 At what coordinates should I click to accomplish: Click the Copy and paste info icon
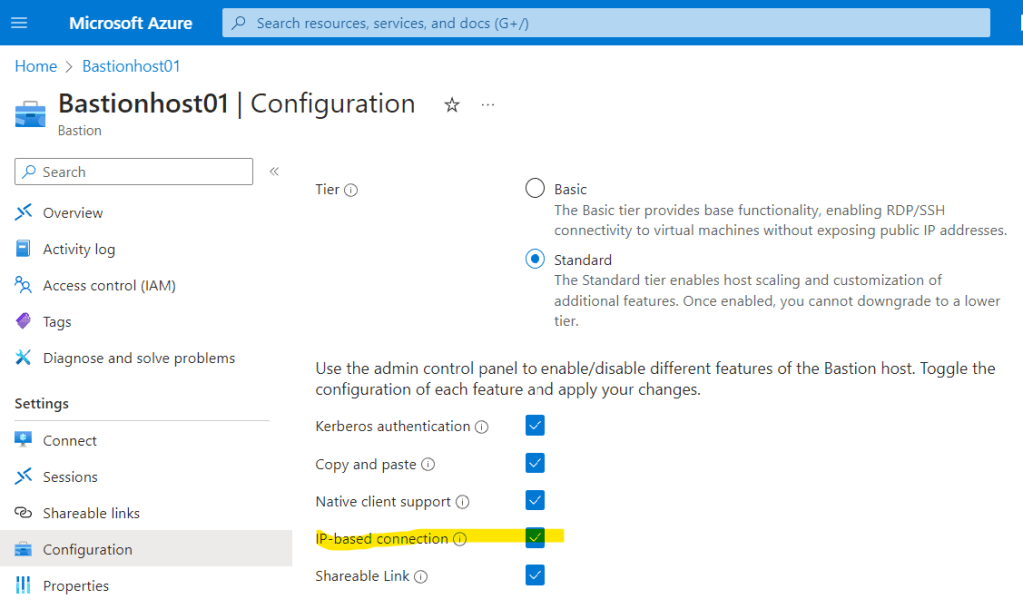pos(428,465)
